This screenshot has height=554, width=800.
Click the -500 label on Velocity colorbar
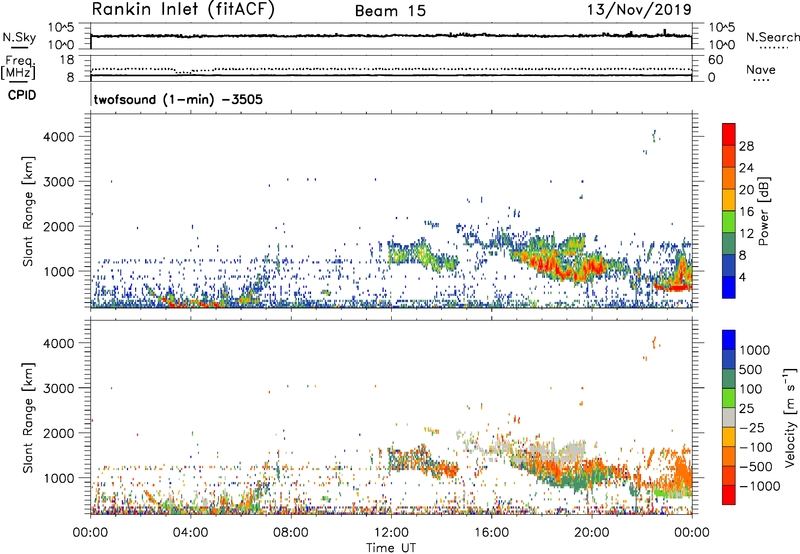[x=755, y=466]
